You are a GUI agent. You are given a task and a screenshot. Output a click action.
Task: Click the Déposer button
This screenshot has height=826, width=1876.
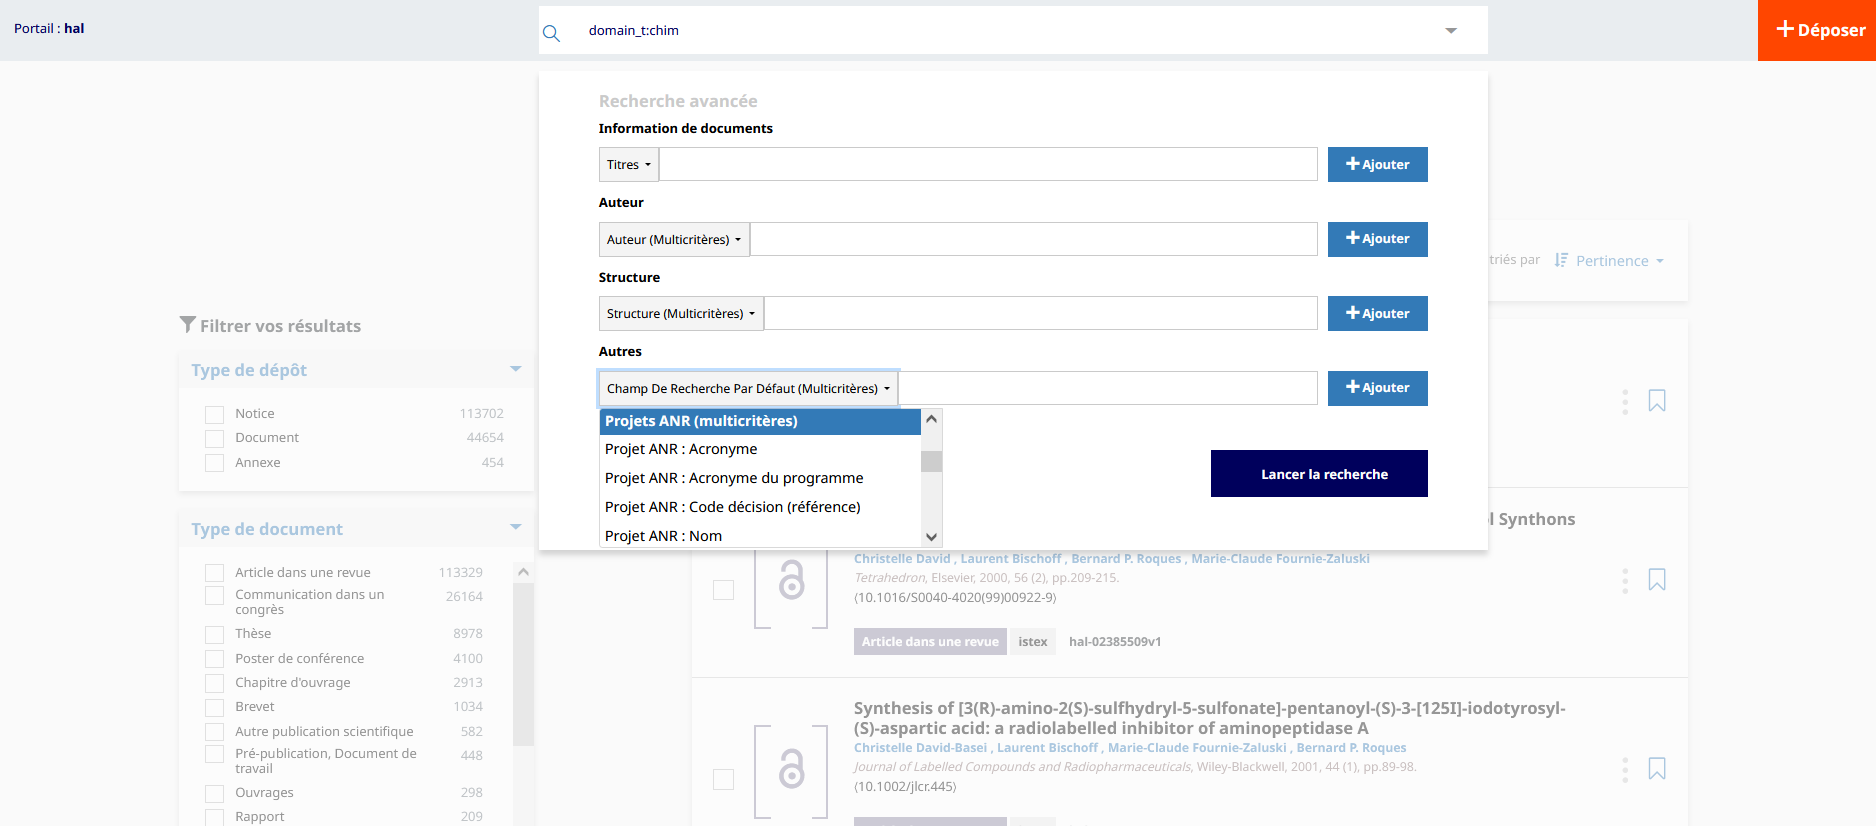pos(1817,30)
